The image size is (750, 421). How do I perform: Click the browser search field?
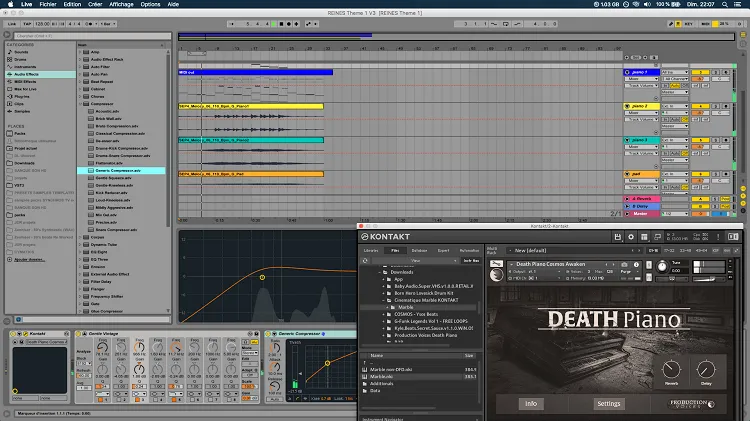92,36
